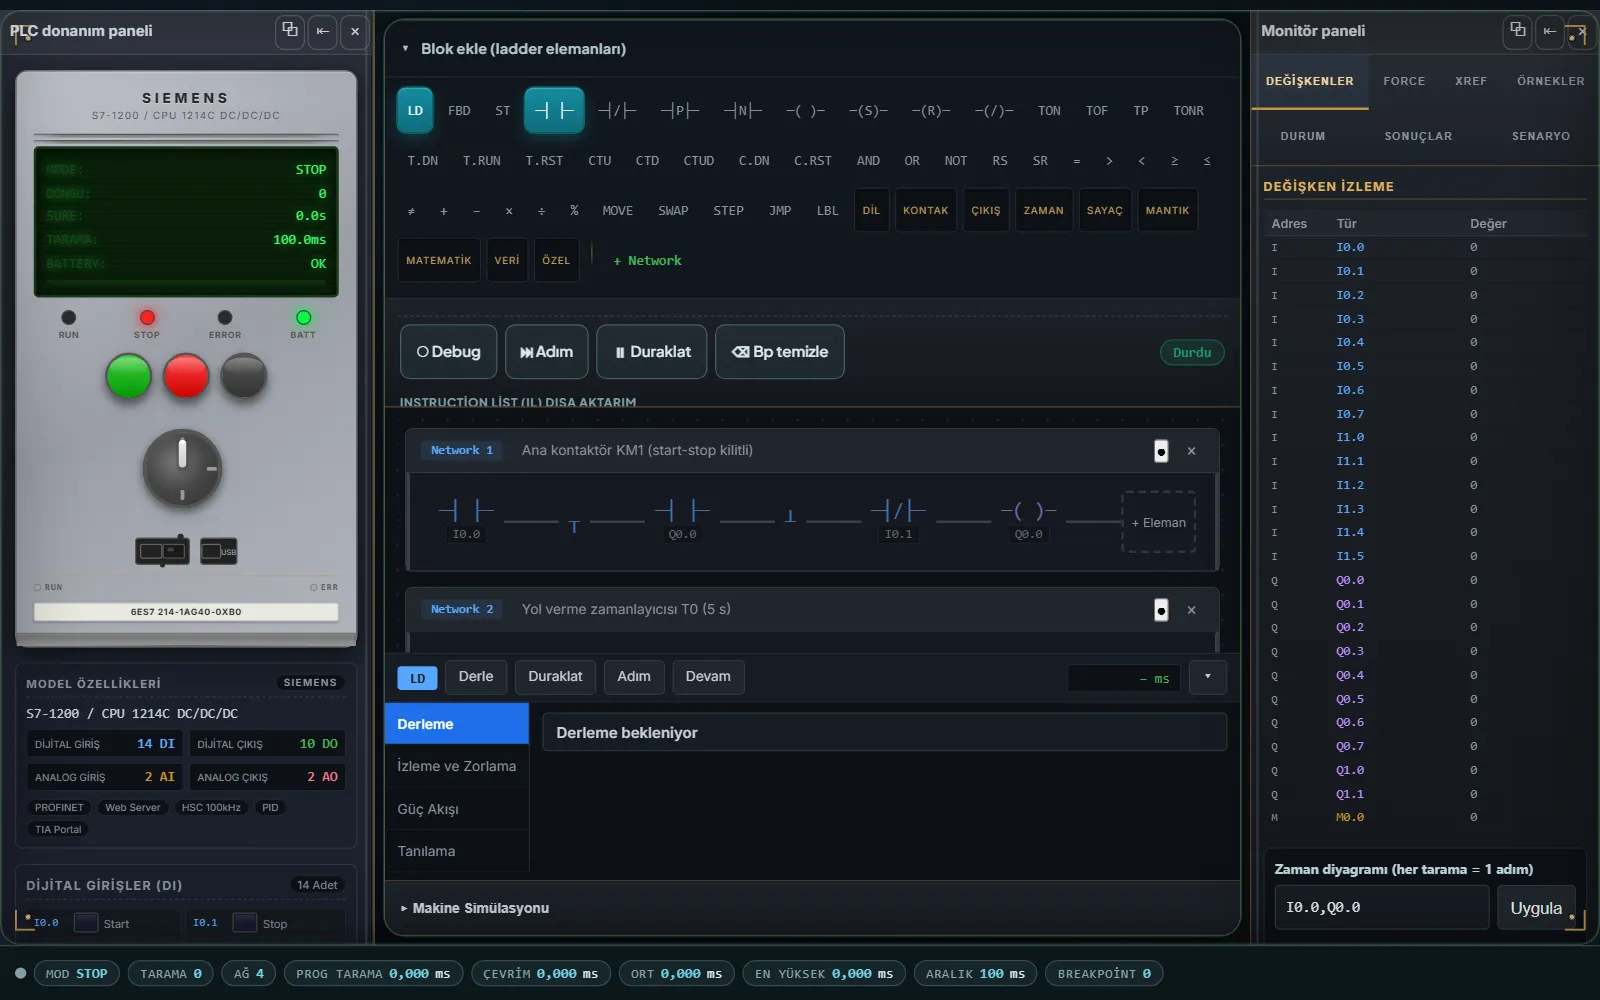Click + Eleman in Network 1
This screenshot has width=1600, height=1000.
click(x=1158, y=522)
